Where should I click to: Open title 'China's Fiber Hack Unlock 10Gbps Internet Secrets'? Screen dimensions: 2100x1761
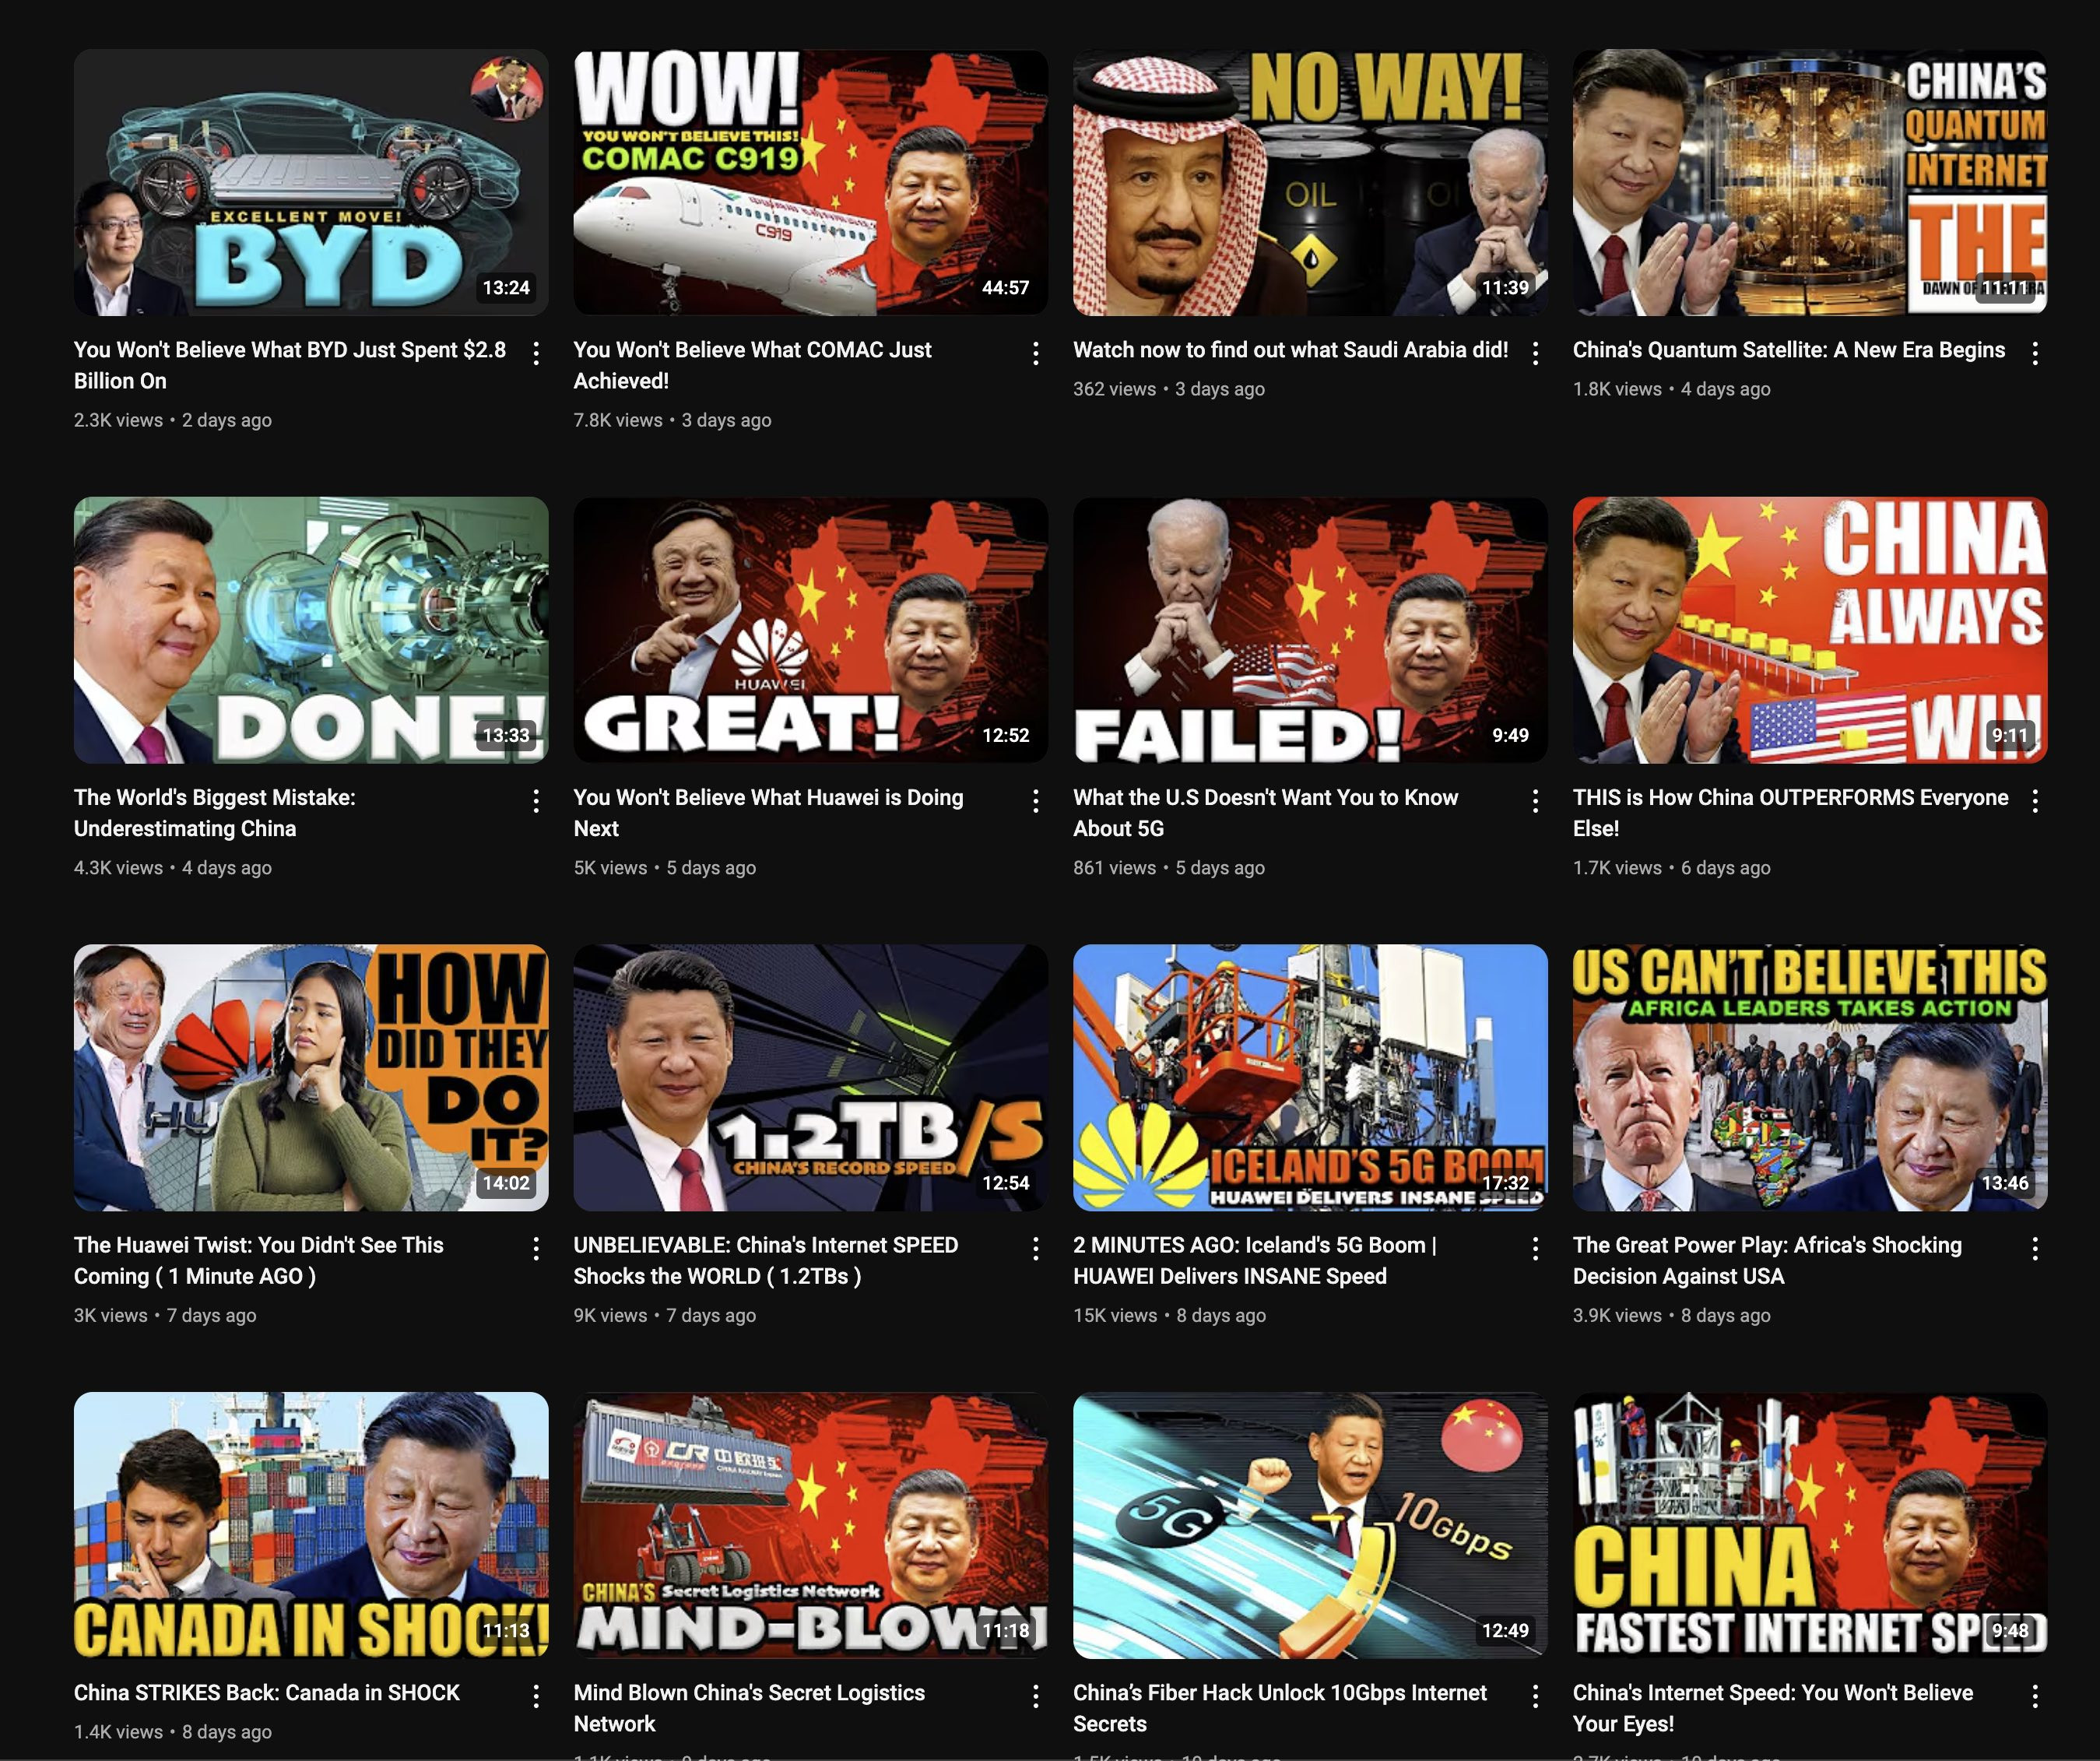(1279, 1707)
